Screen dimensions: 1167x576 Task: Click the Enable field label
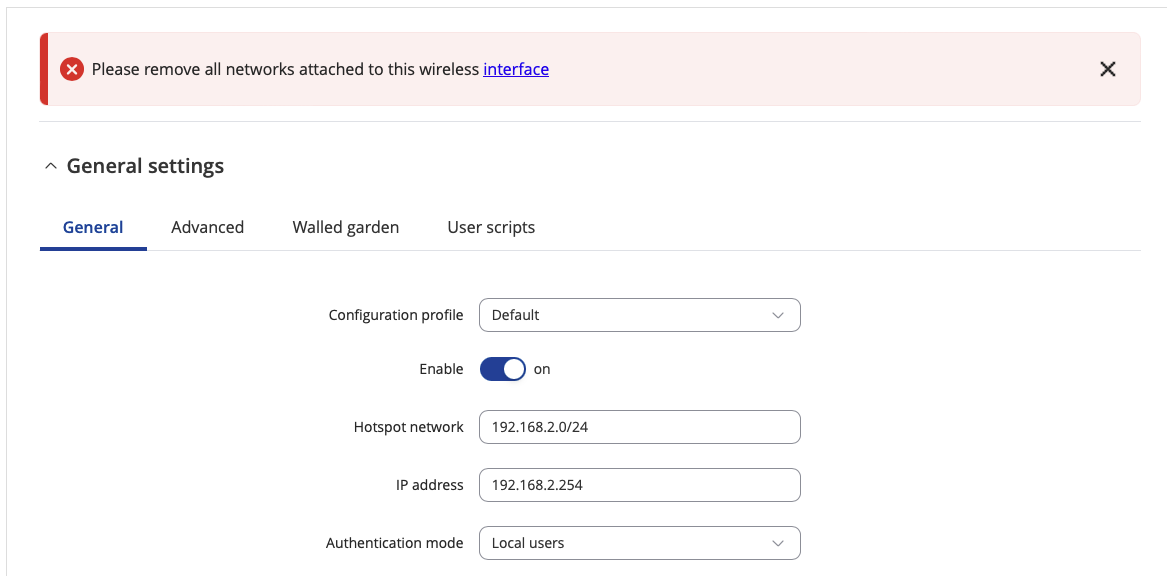point(441,369)
